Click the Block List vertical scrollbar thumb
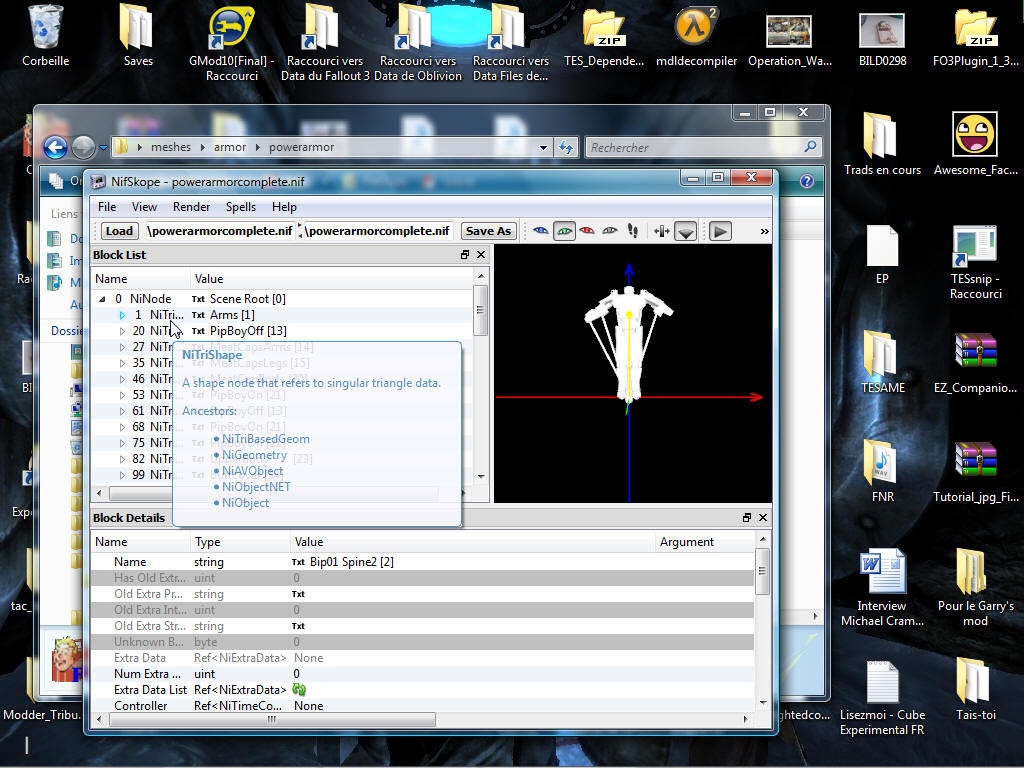 (481, 310)
